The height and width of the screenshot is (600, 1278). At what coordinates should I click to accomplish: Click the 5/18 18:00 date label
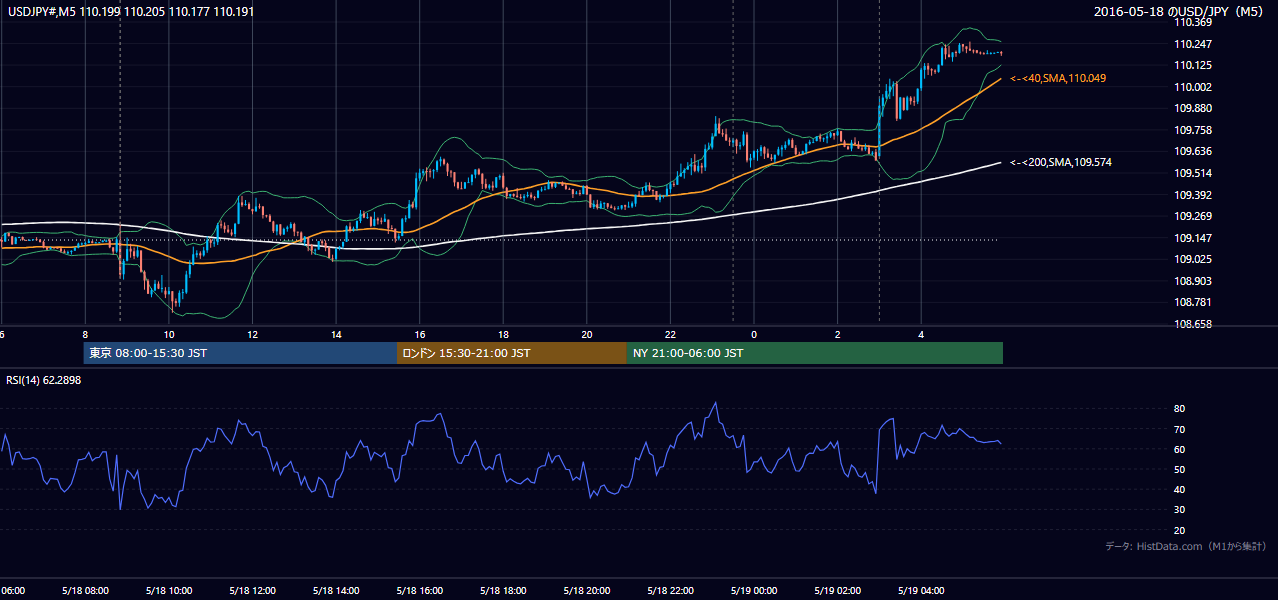click(x=503, y=590)
